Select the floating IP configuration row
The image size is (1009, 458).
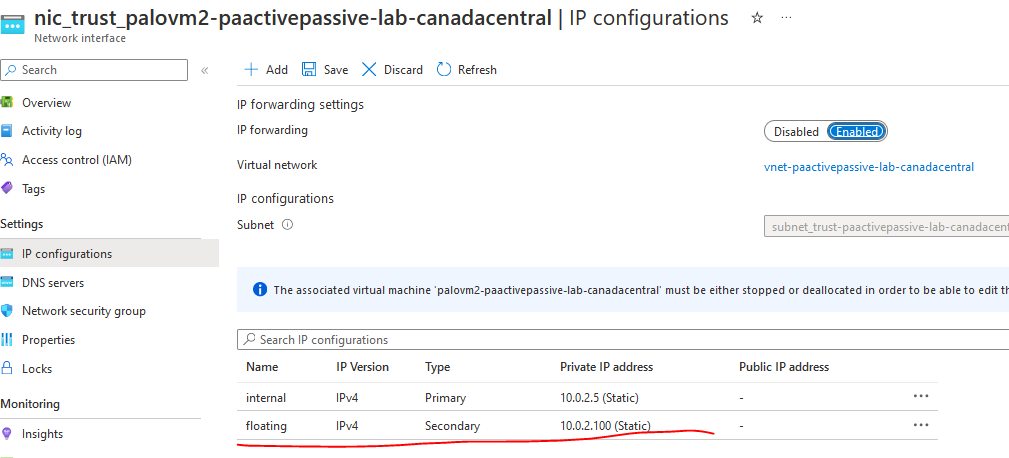pyautogui.click(x=266, y=426)
